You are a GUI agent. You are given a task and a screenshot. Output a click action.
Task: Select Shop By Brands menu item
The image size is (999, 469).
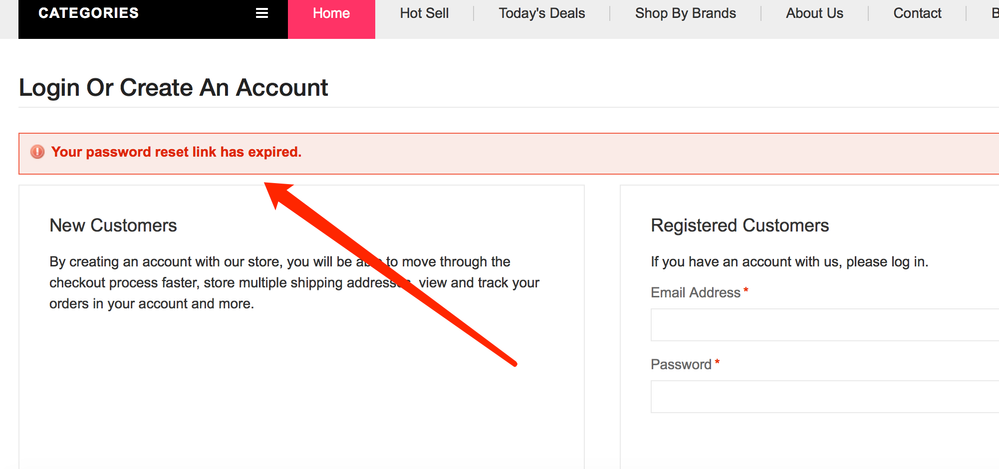685,14
